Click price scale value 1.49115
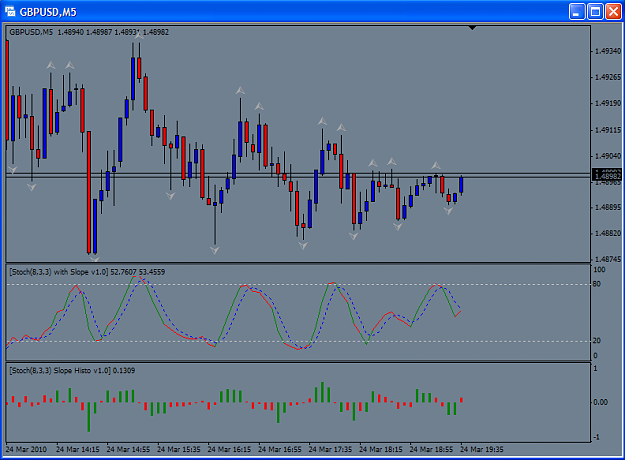This screenshot has height=460, width=625. [607, 130]
